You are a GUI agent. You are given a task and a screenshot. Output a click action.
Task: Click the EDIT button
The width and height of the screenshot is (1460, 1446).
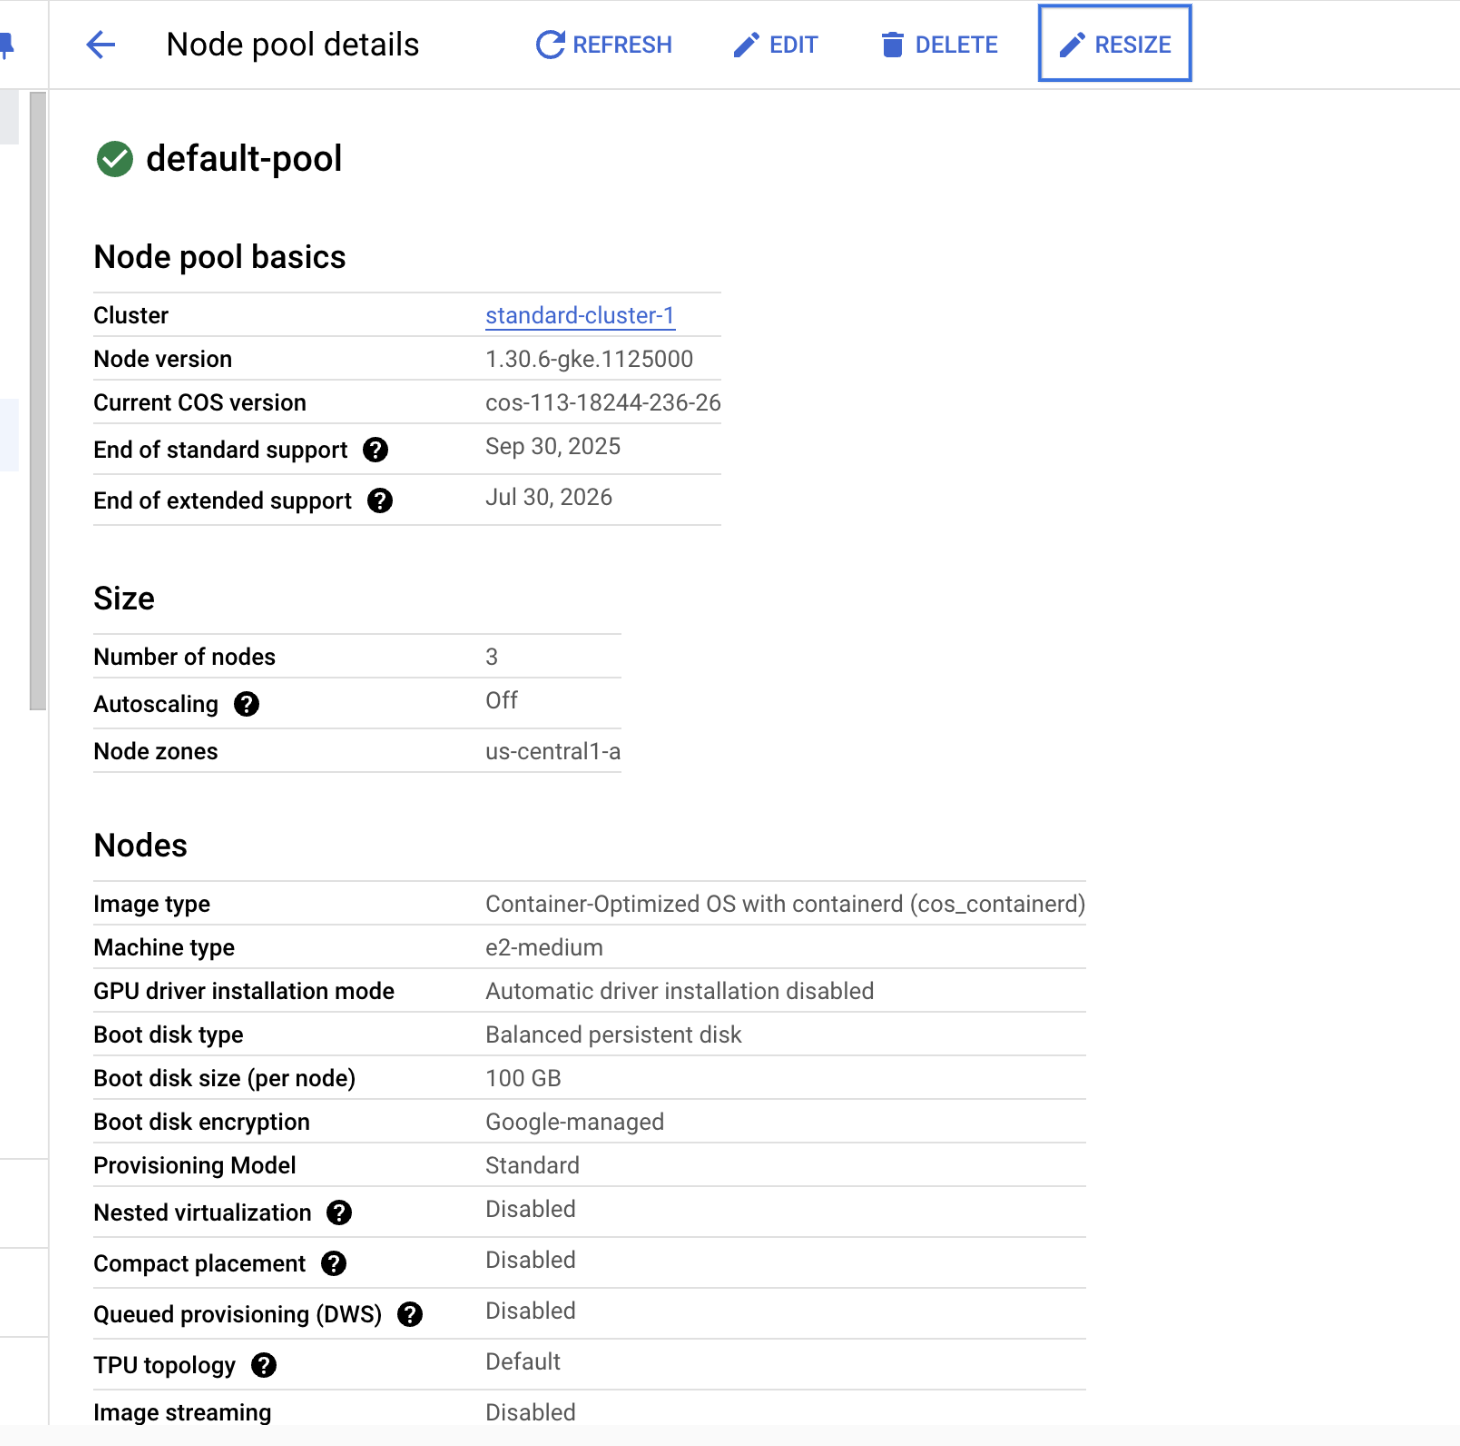pos(776,45)
